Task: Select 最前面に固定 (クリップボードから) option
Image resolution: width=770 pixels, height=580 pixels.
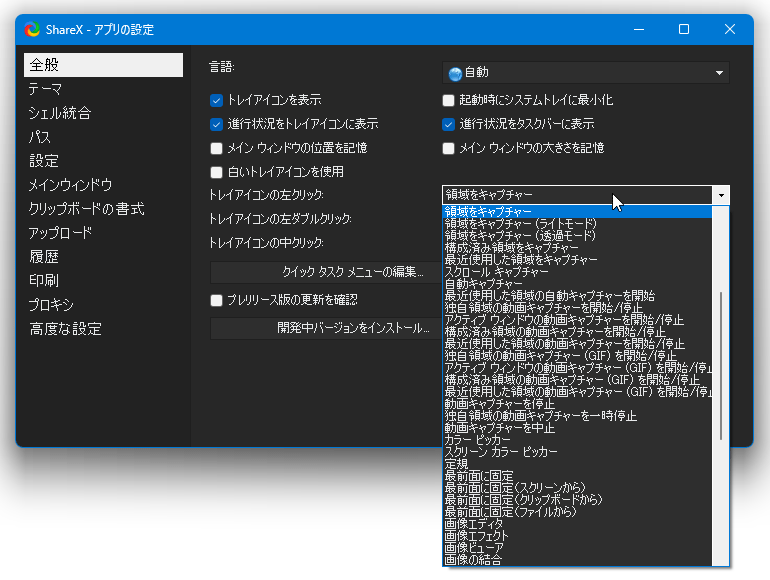Action: [x=577, y=500]
